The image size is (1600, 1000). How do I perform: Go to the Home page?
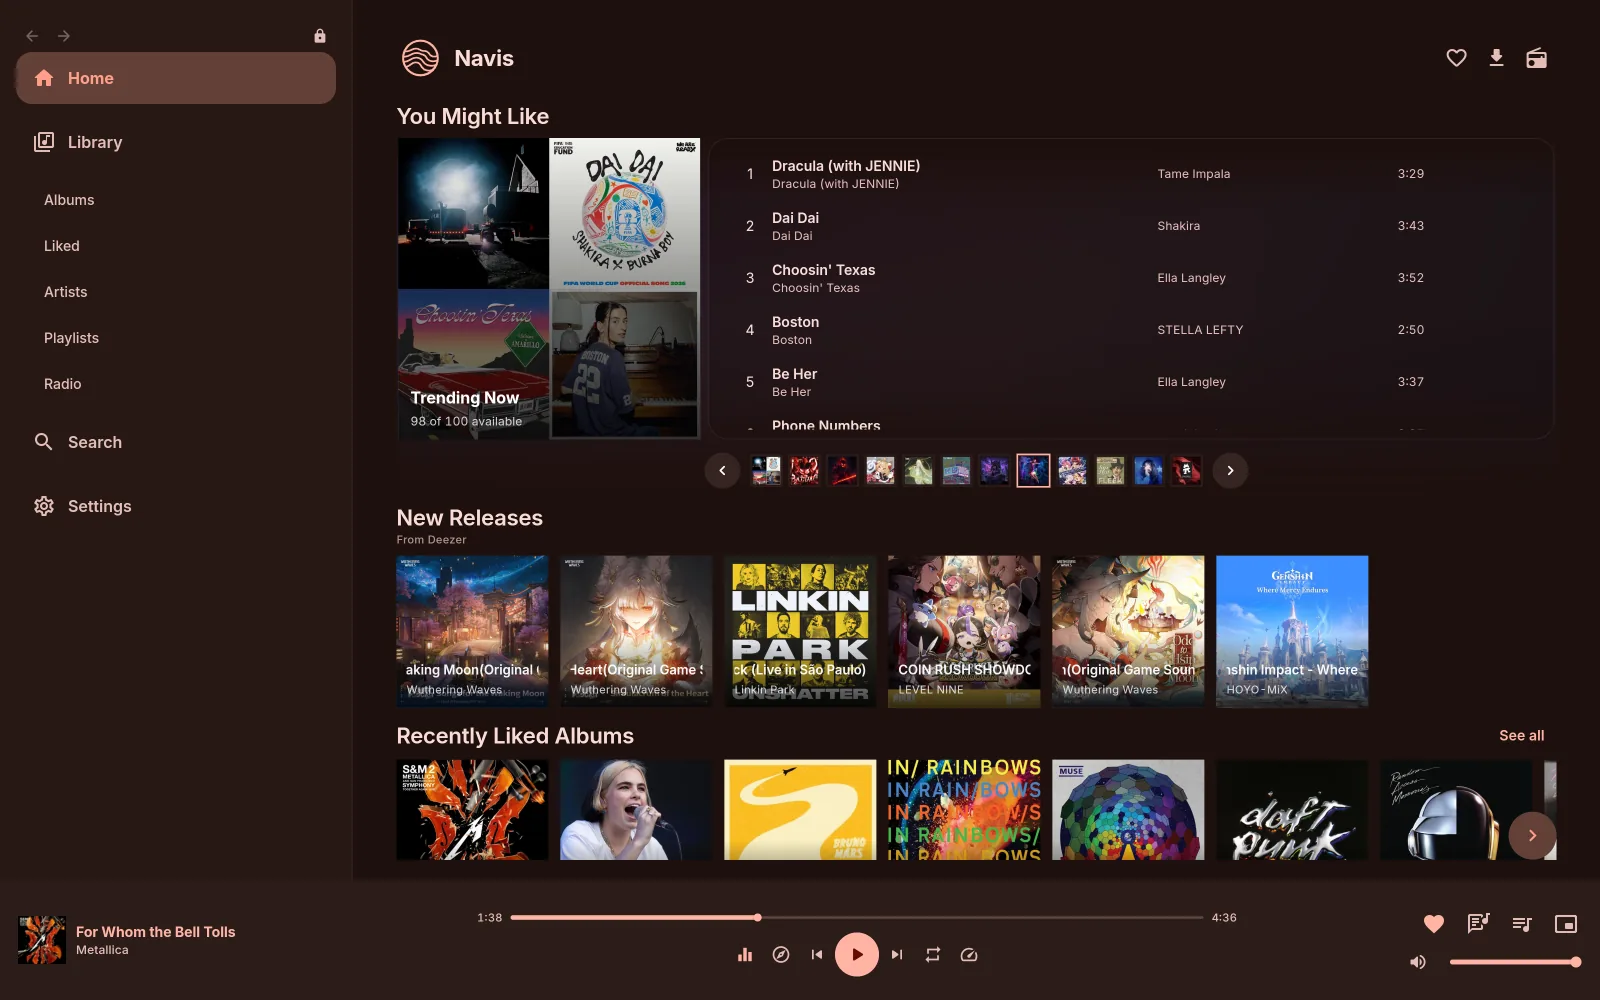[176, 78]
